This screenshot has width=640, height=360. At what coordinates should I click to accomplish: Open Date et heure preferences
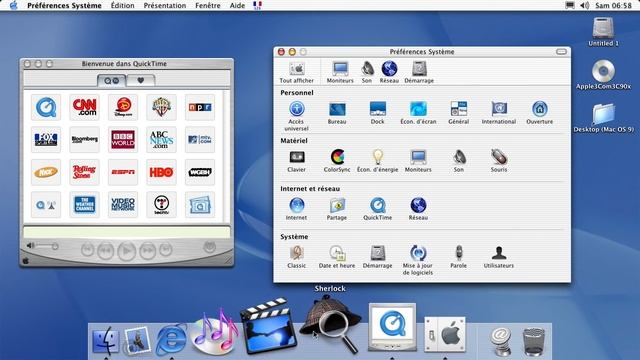pyautogui.click(x=337, y=257)
